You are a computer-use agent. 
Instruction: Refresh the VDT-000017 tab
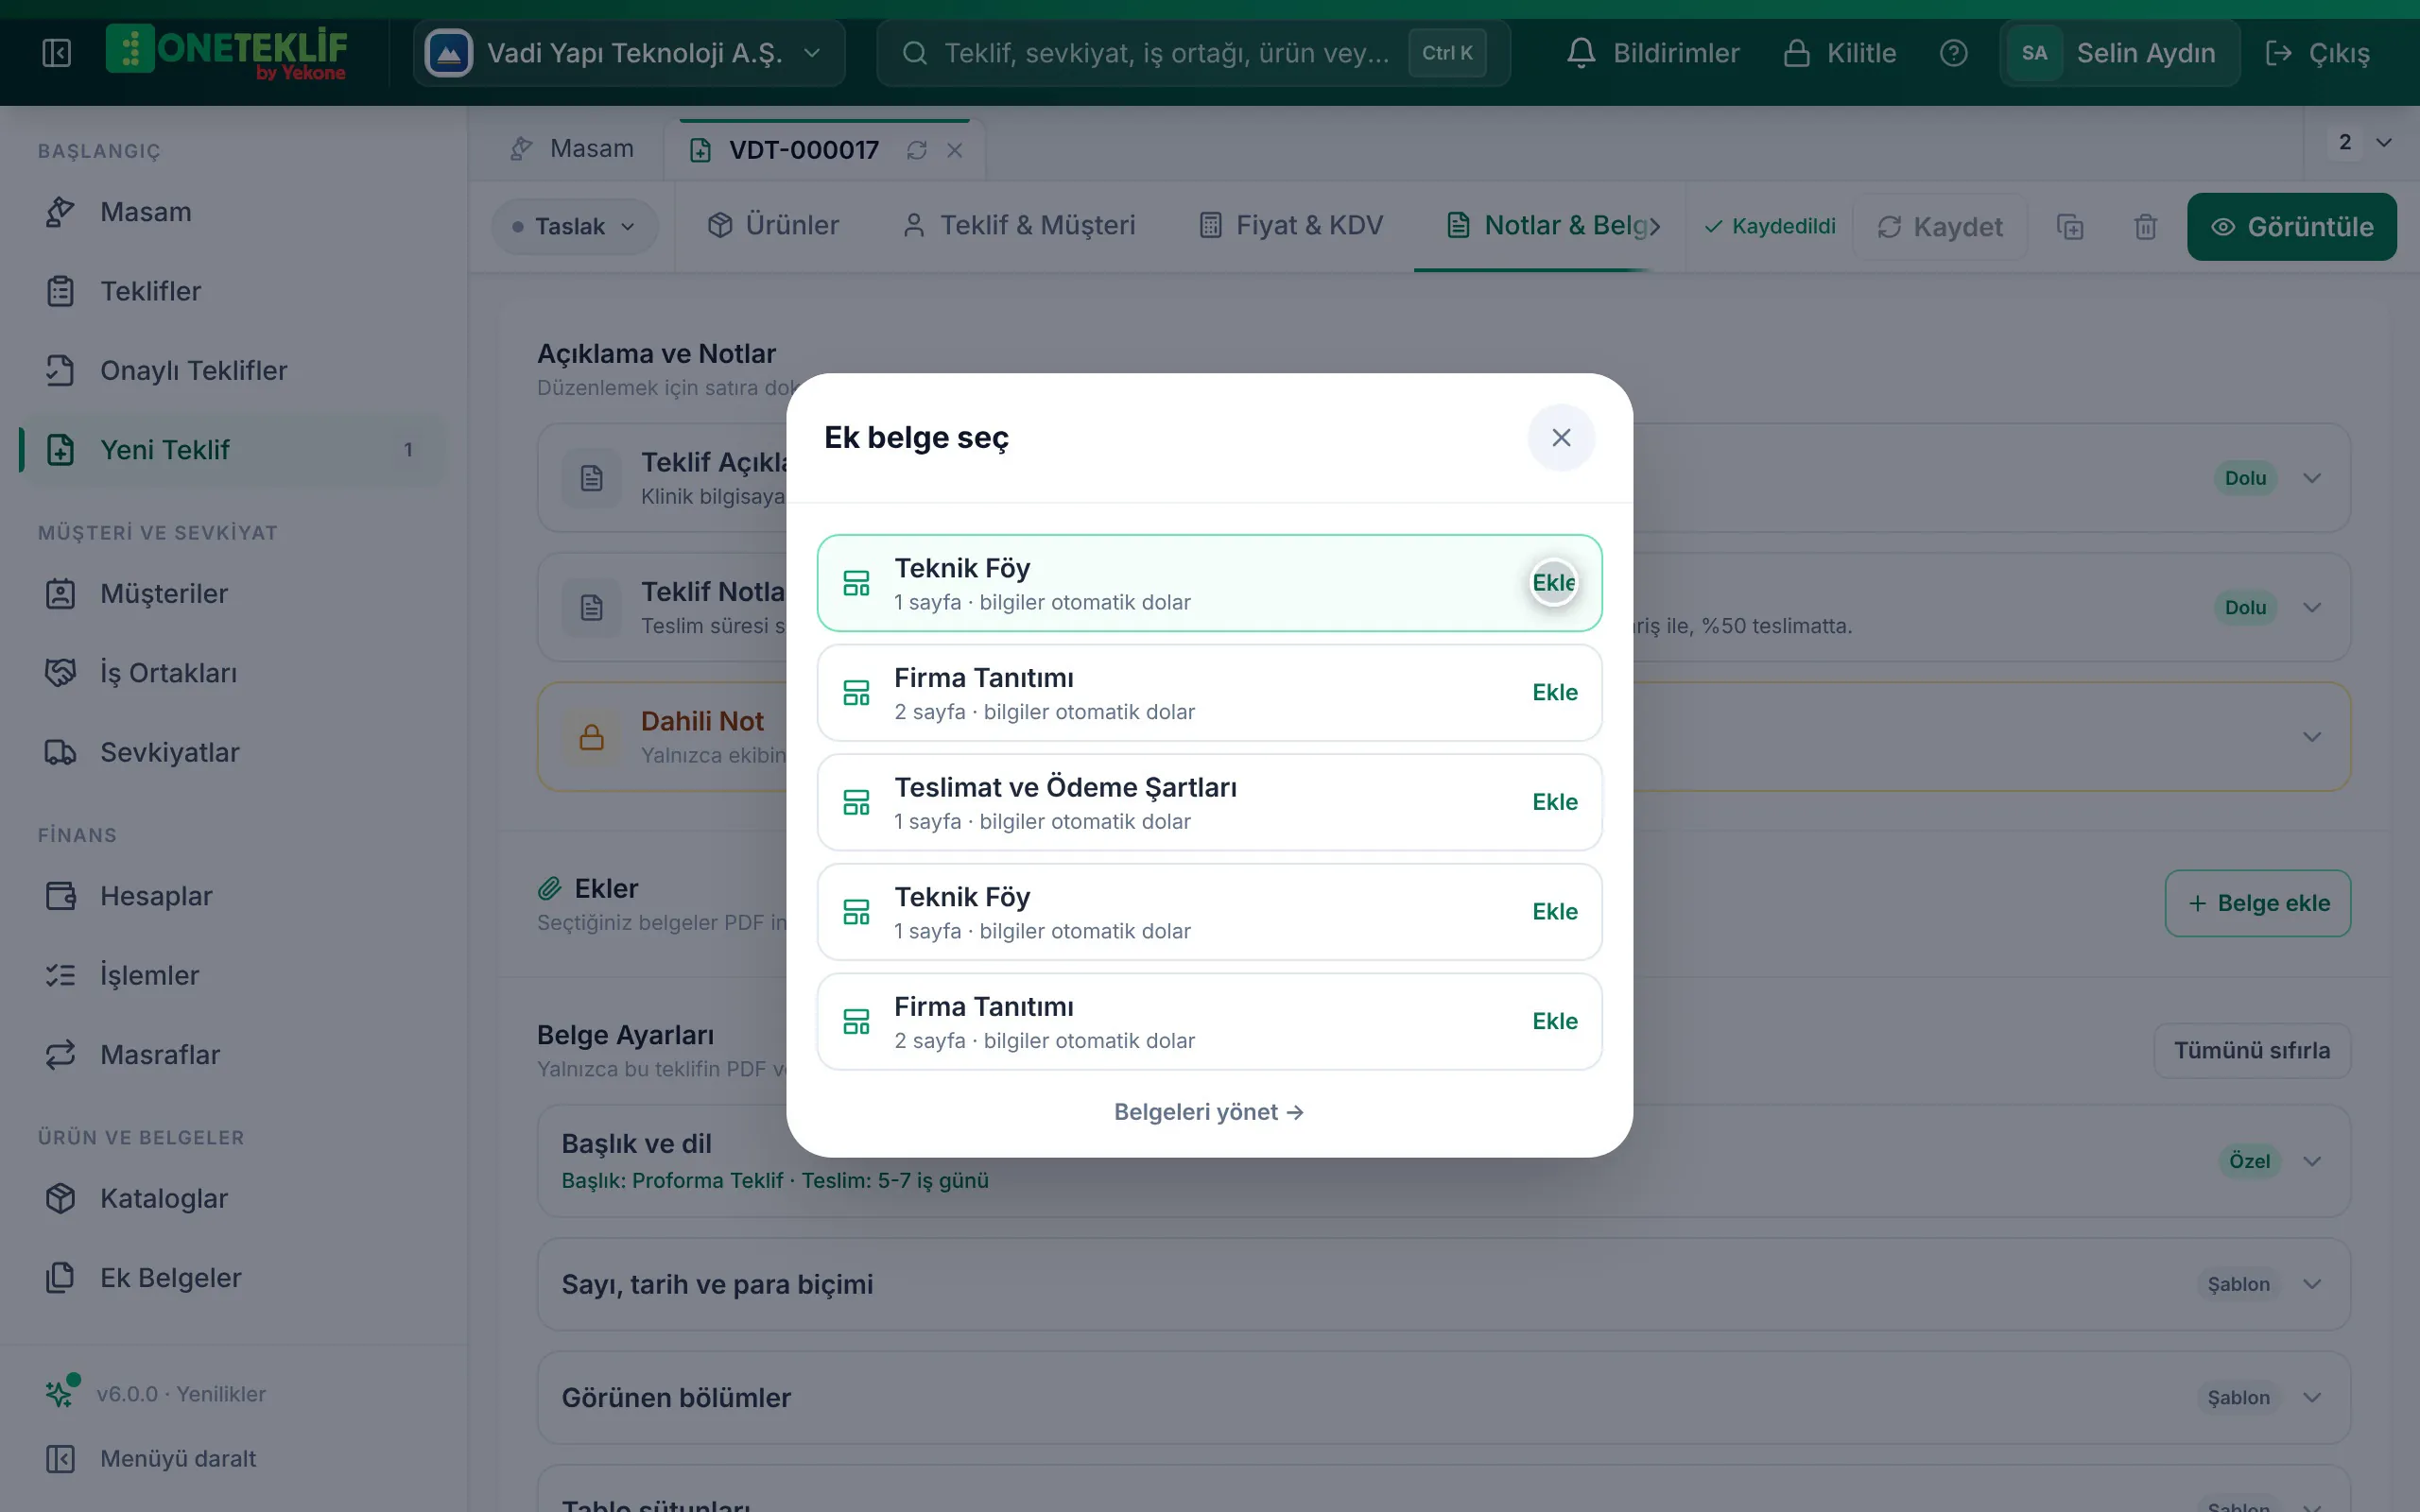coord(917,150)
